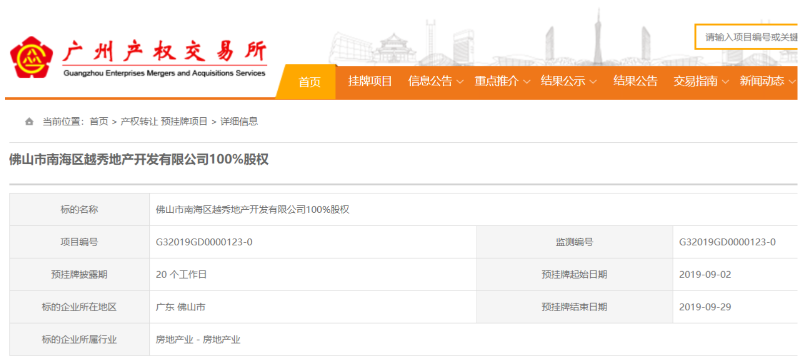804x361 pixels.
Task: Click the 标的企业所属行业 label cell
Action: (x=79, y=339)
